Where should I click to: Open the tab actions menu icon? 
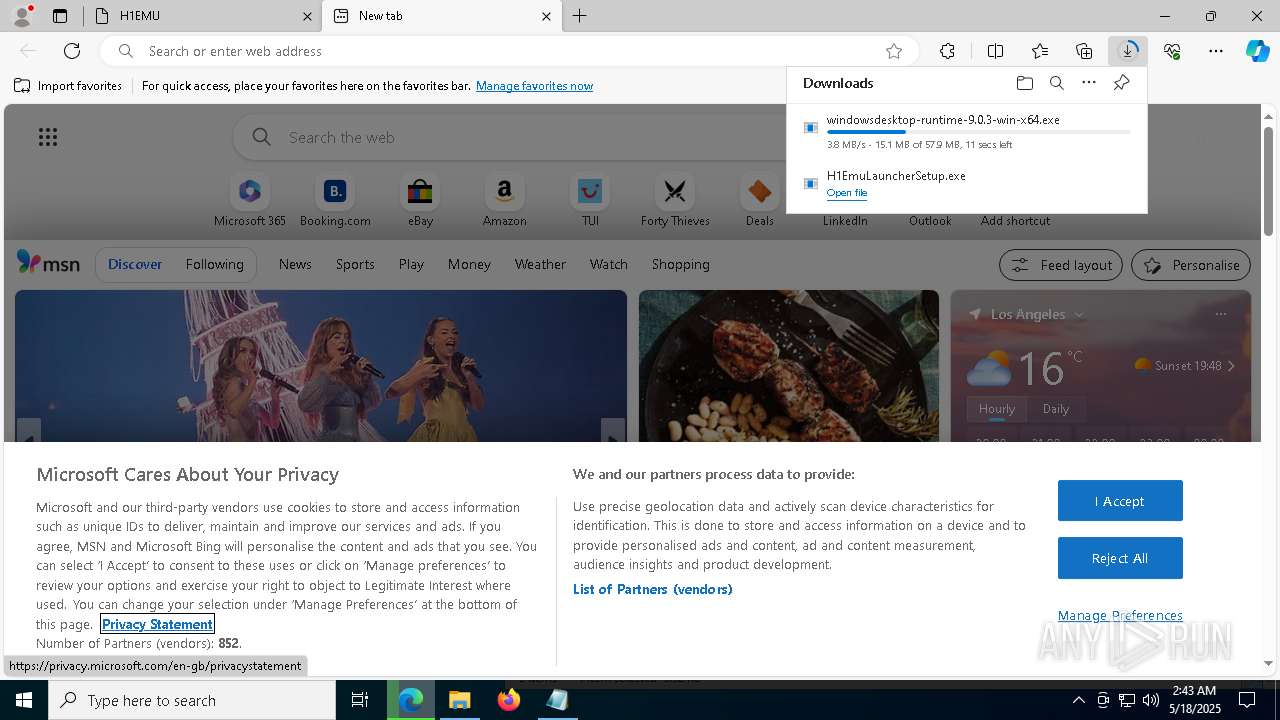click(x=60, y=16)
